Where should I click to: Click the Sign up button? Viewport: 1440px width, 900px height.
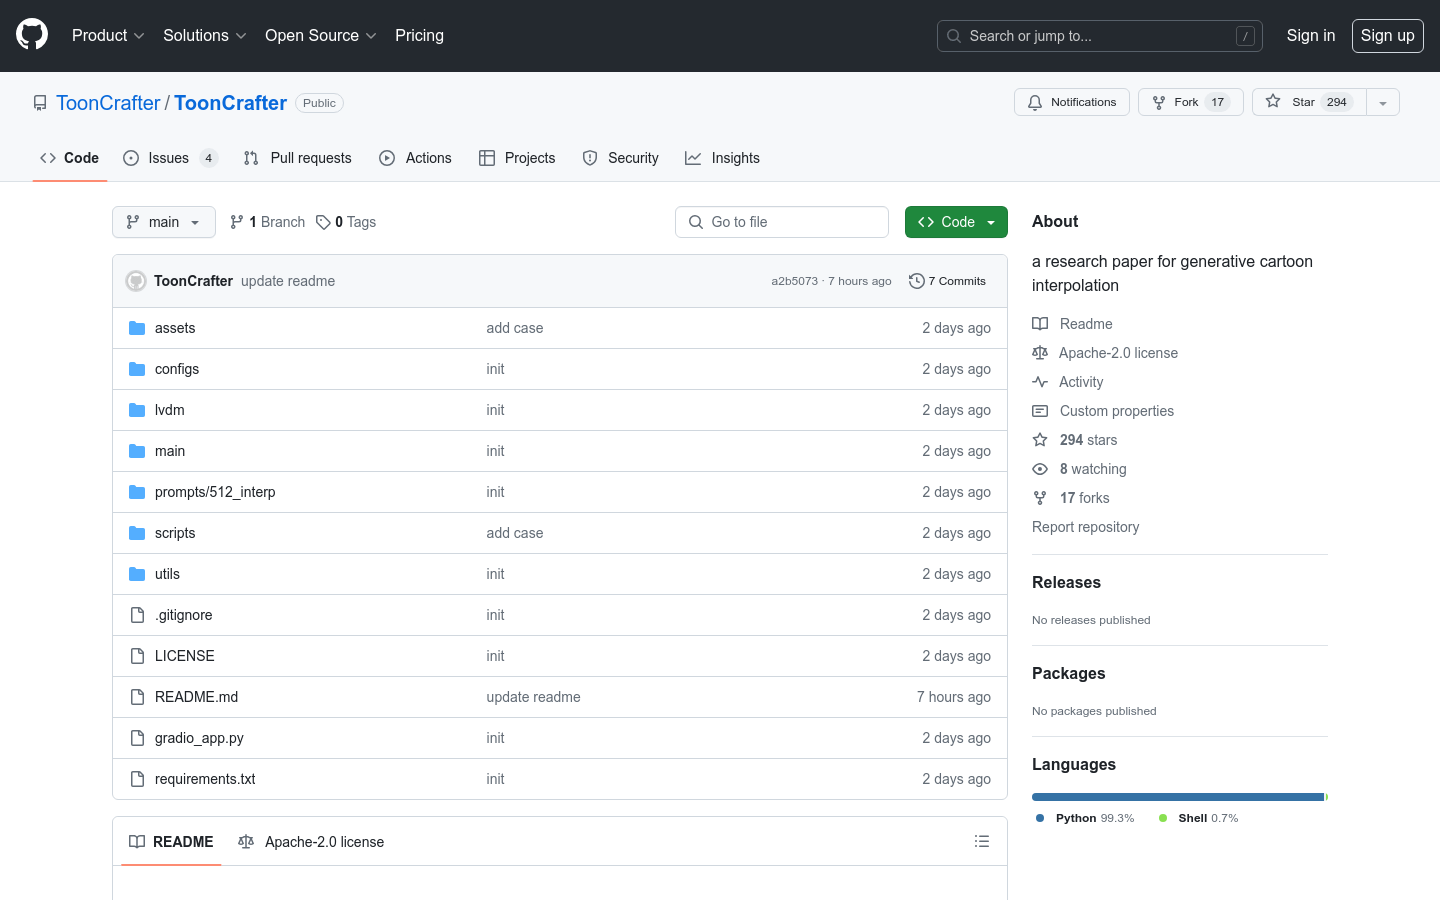coord(1387,35)
